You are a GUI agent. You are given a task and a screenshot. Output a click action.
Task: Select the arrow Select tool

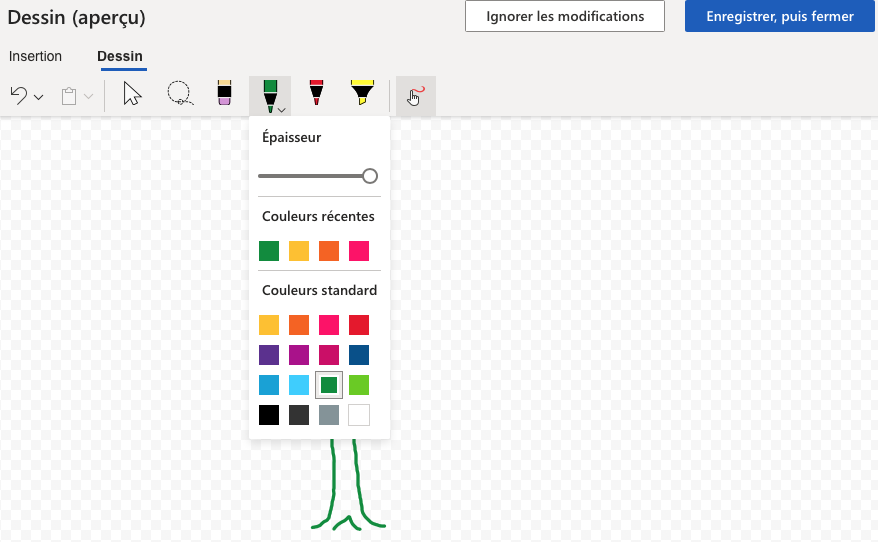(132, 94)
